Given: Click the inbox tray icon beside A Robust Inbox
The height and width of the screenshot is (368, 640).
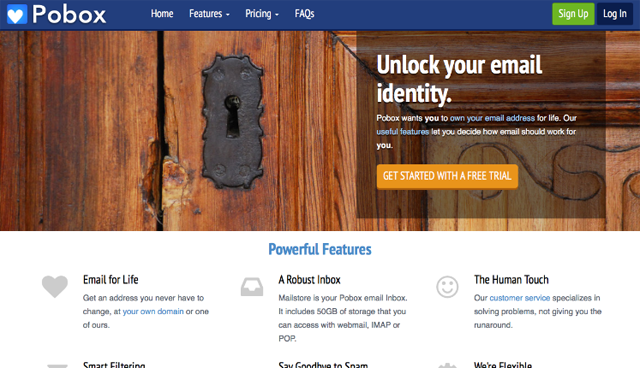Looking at the screenshot, I should [252, 286].
